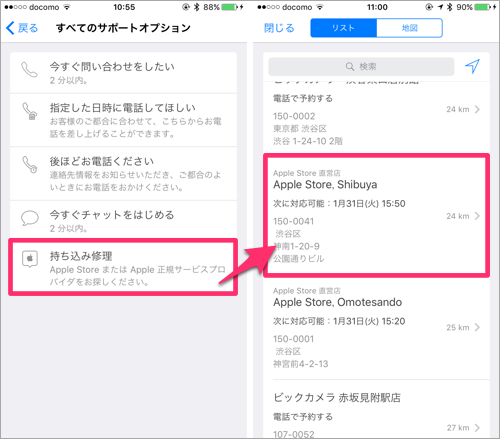Open chevron for ビックカメラ 赤坂見附駅店

[477, 428]
